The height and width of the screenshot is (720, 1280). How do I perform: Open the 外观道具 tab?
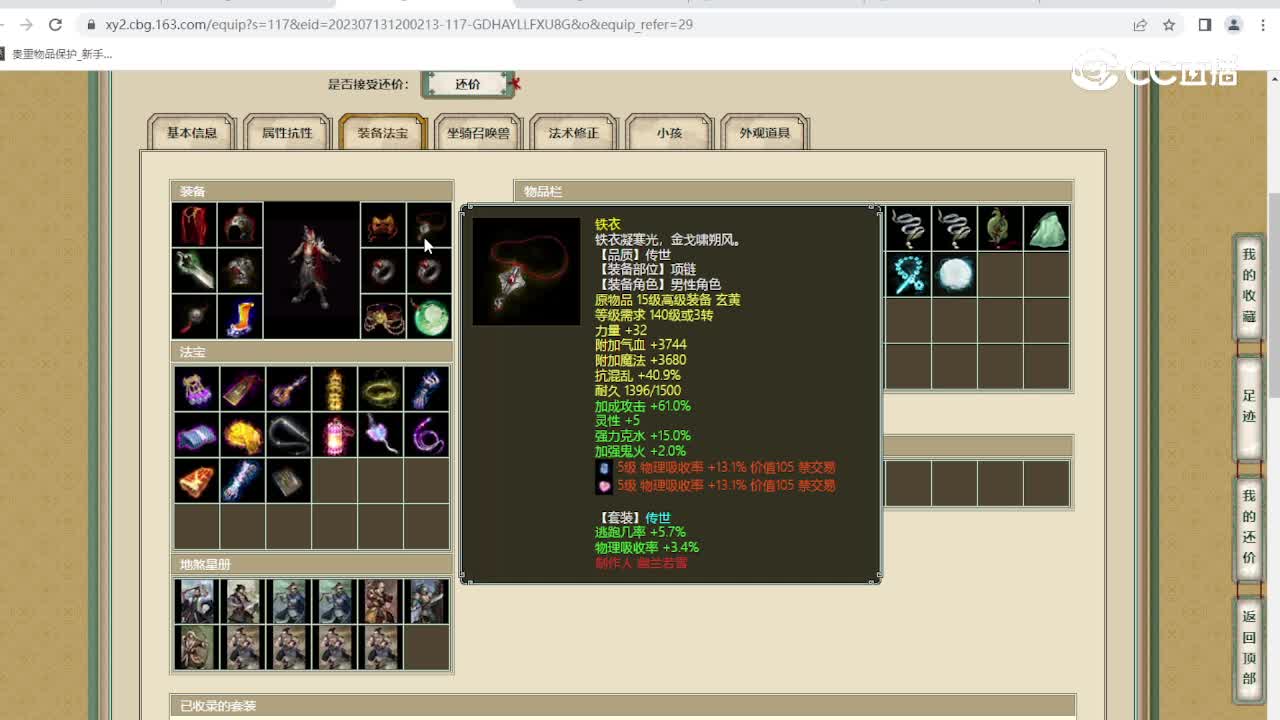click(765, 133)
